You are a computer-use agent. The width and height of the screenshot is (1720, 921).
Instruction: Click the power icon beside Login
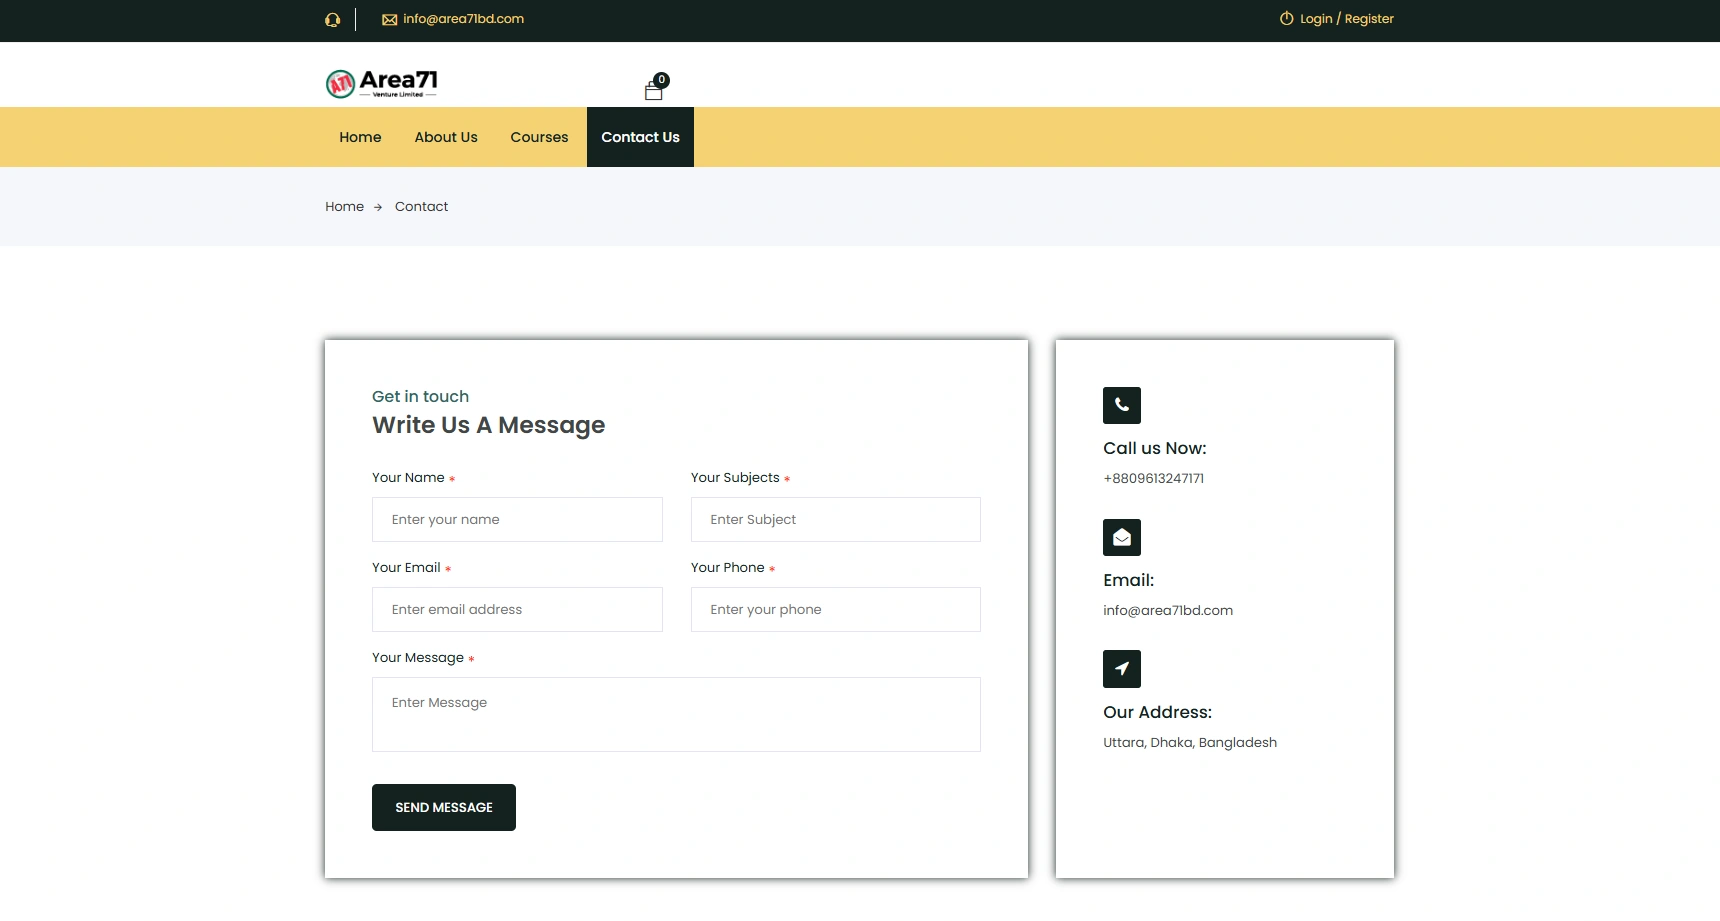1286,19
